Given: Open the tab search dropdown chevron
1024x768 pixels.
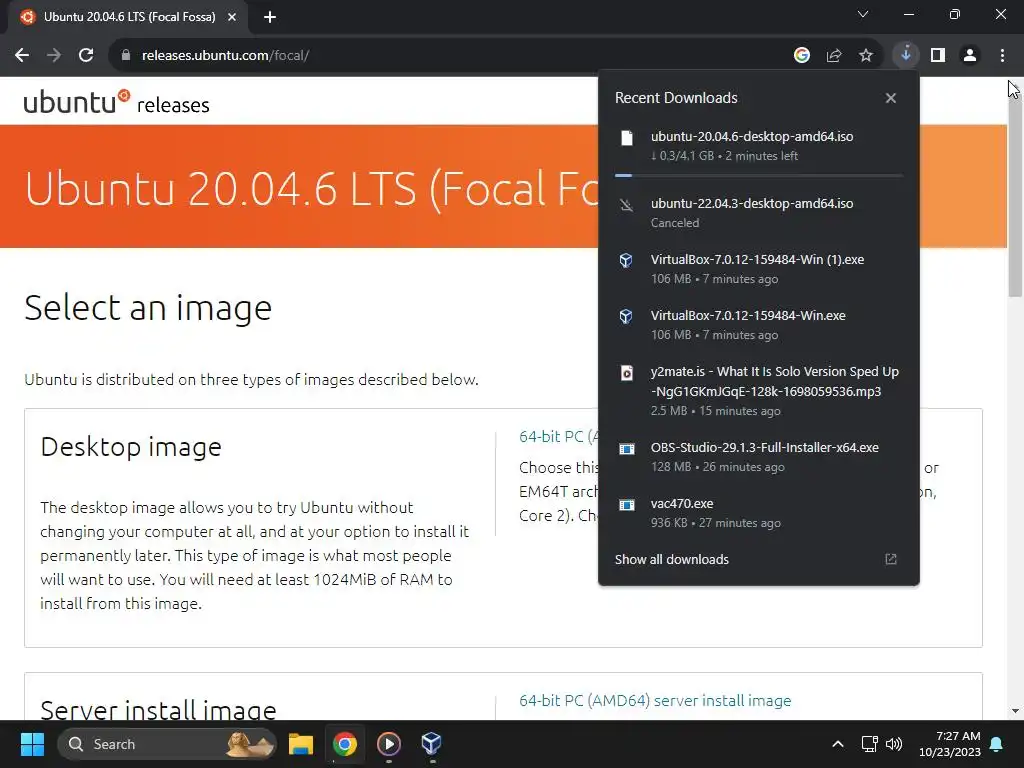Looking at the screenshot, I should pos(863,14).
